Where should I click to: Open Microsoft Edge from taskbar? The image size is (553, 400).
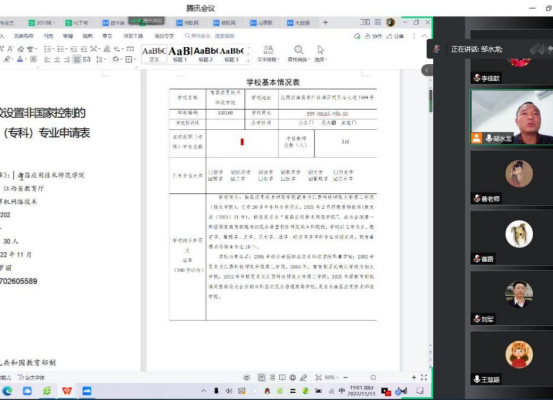click(x=7, y=391)
